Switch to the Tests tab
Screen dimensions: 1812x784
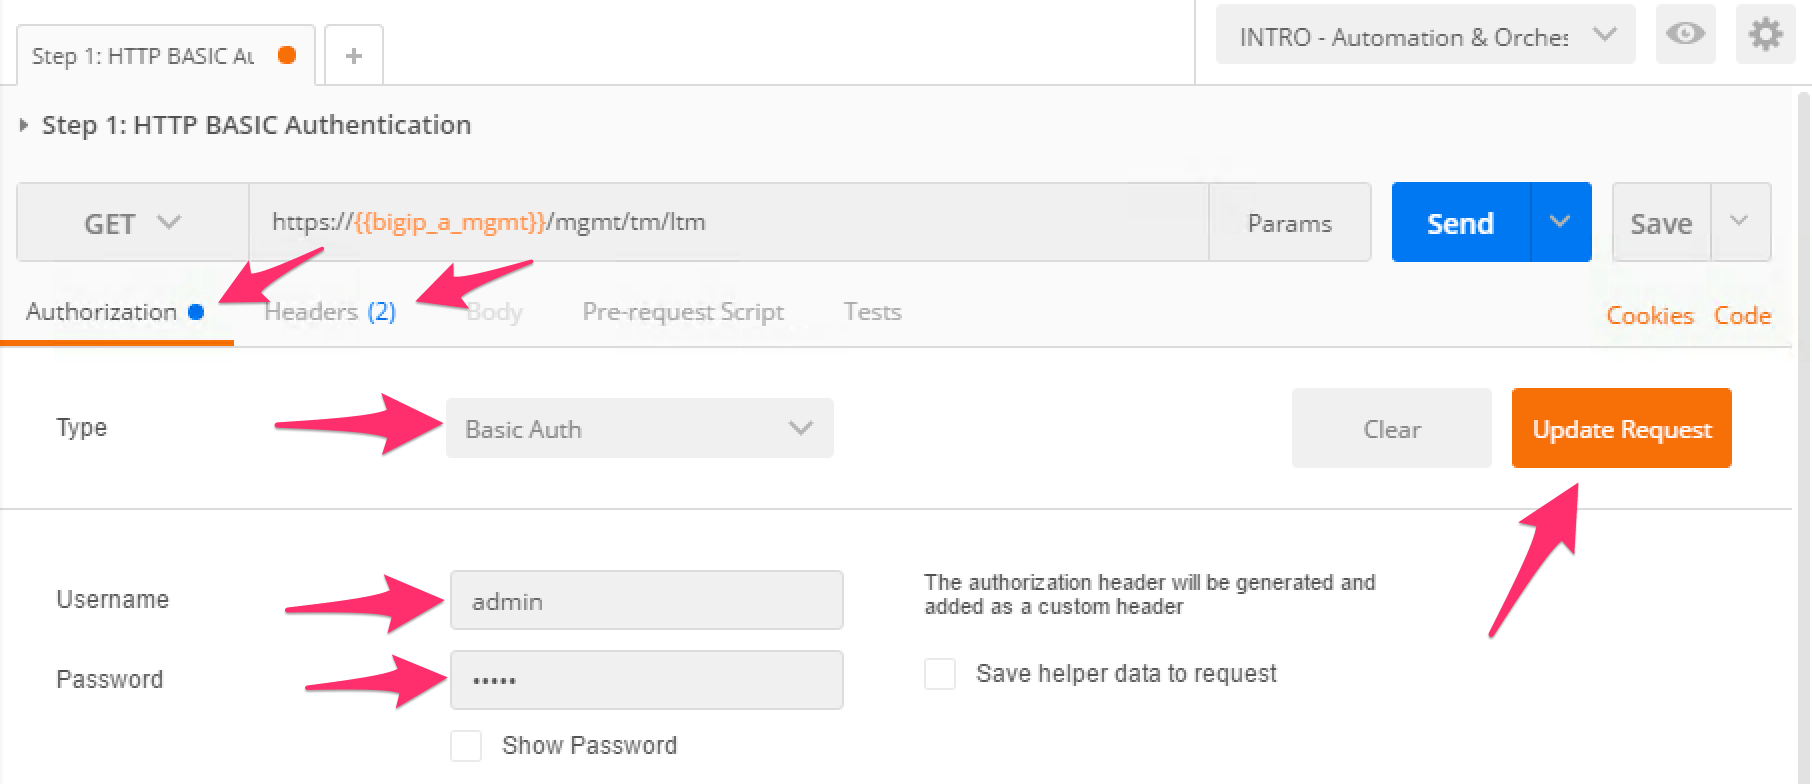tap(872, 312)
